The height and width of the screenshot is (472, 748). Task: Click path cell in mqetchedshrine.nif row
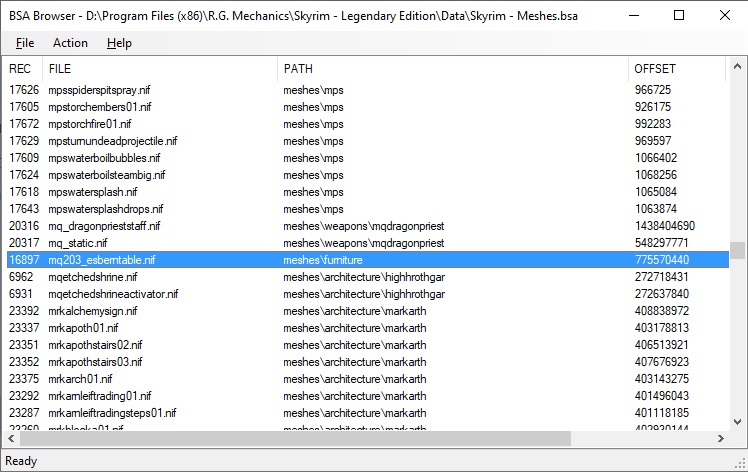(364, 277)
